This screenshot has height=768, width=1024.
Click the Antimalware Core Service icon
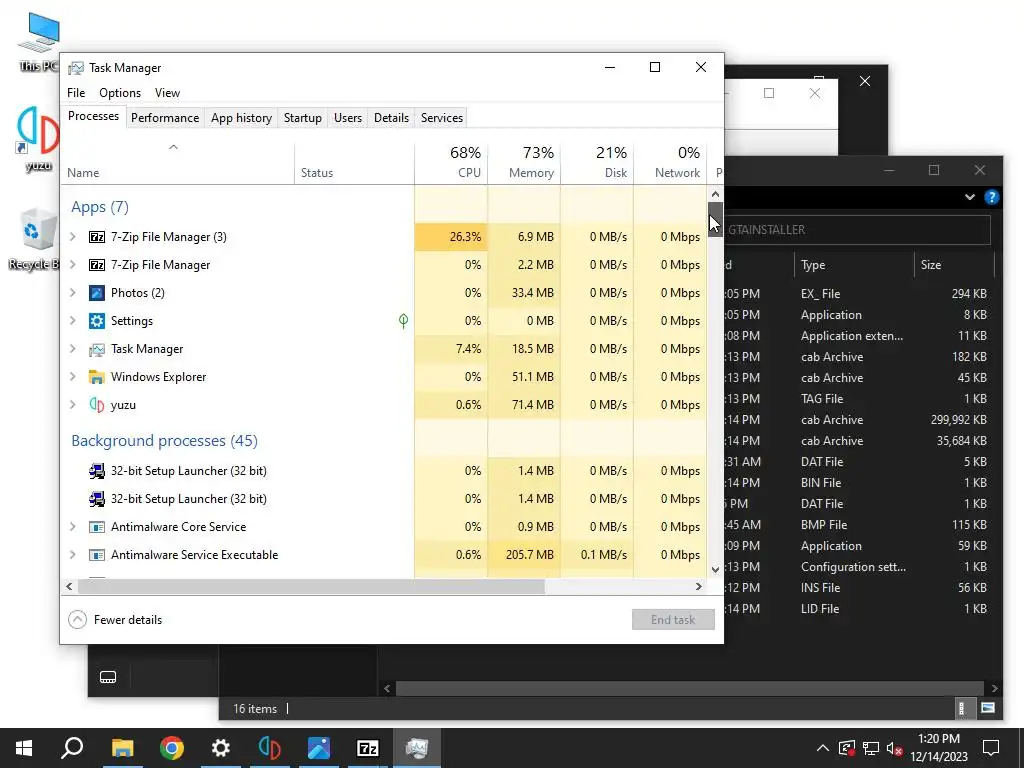(97, 527)
